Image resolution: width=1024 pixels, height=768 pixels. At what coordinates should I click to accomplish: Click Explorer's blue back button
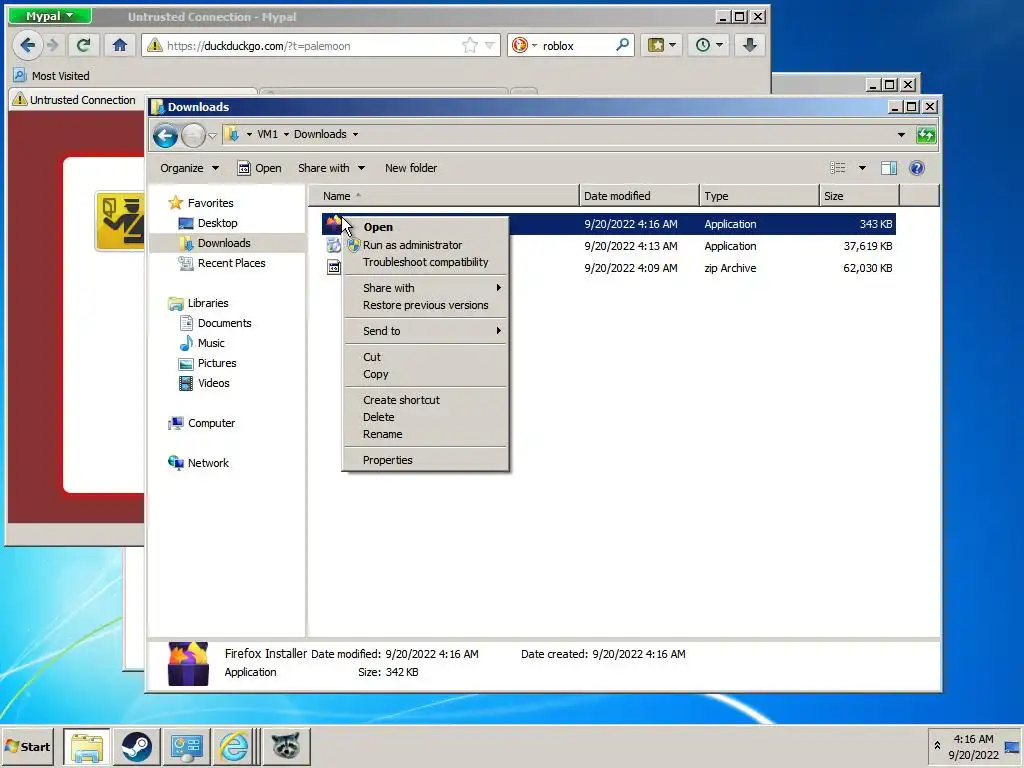(165, 135)
